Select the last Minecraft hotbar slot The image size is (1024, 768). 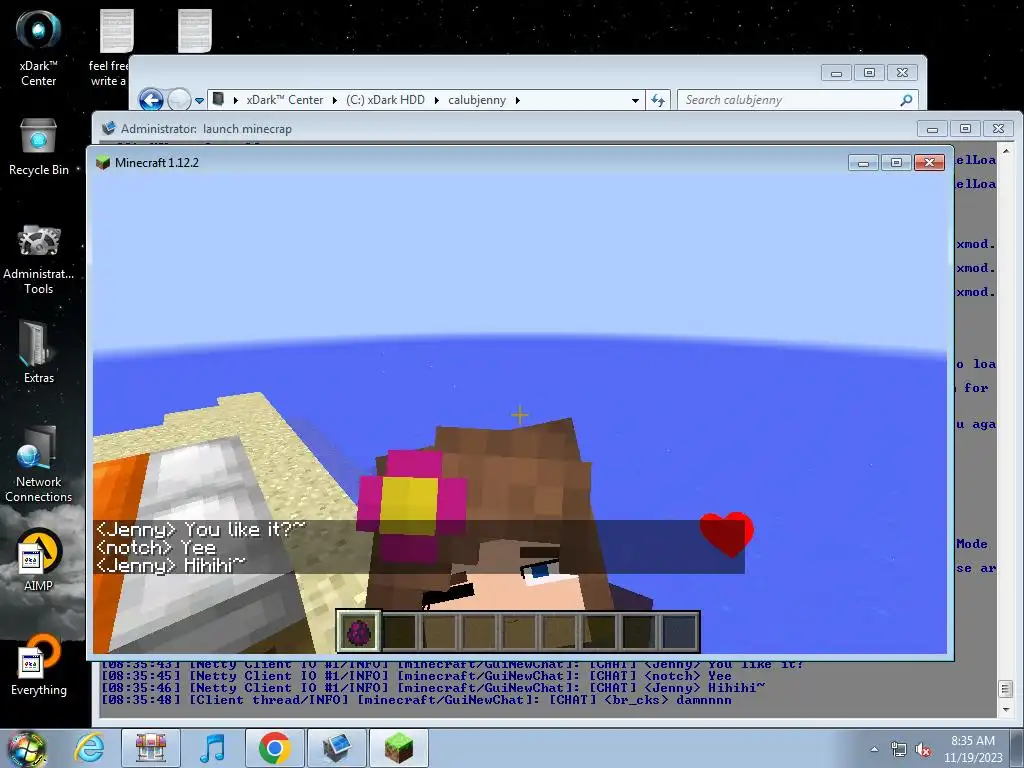[679, 632]
